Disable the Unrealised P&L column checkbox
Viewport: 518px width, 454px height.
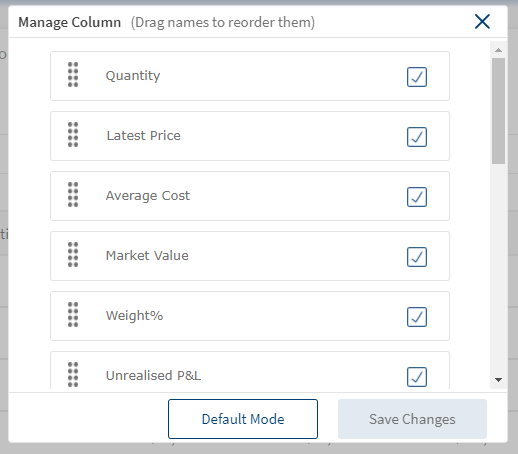point(417,377)
